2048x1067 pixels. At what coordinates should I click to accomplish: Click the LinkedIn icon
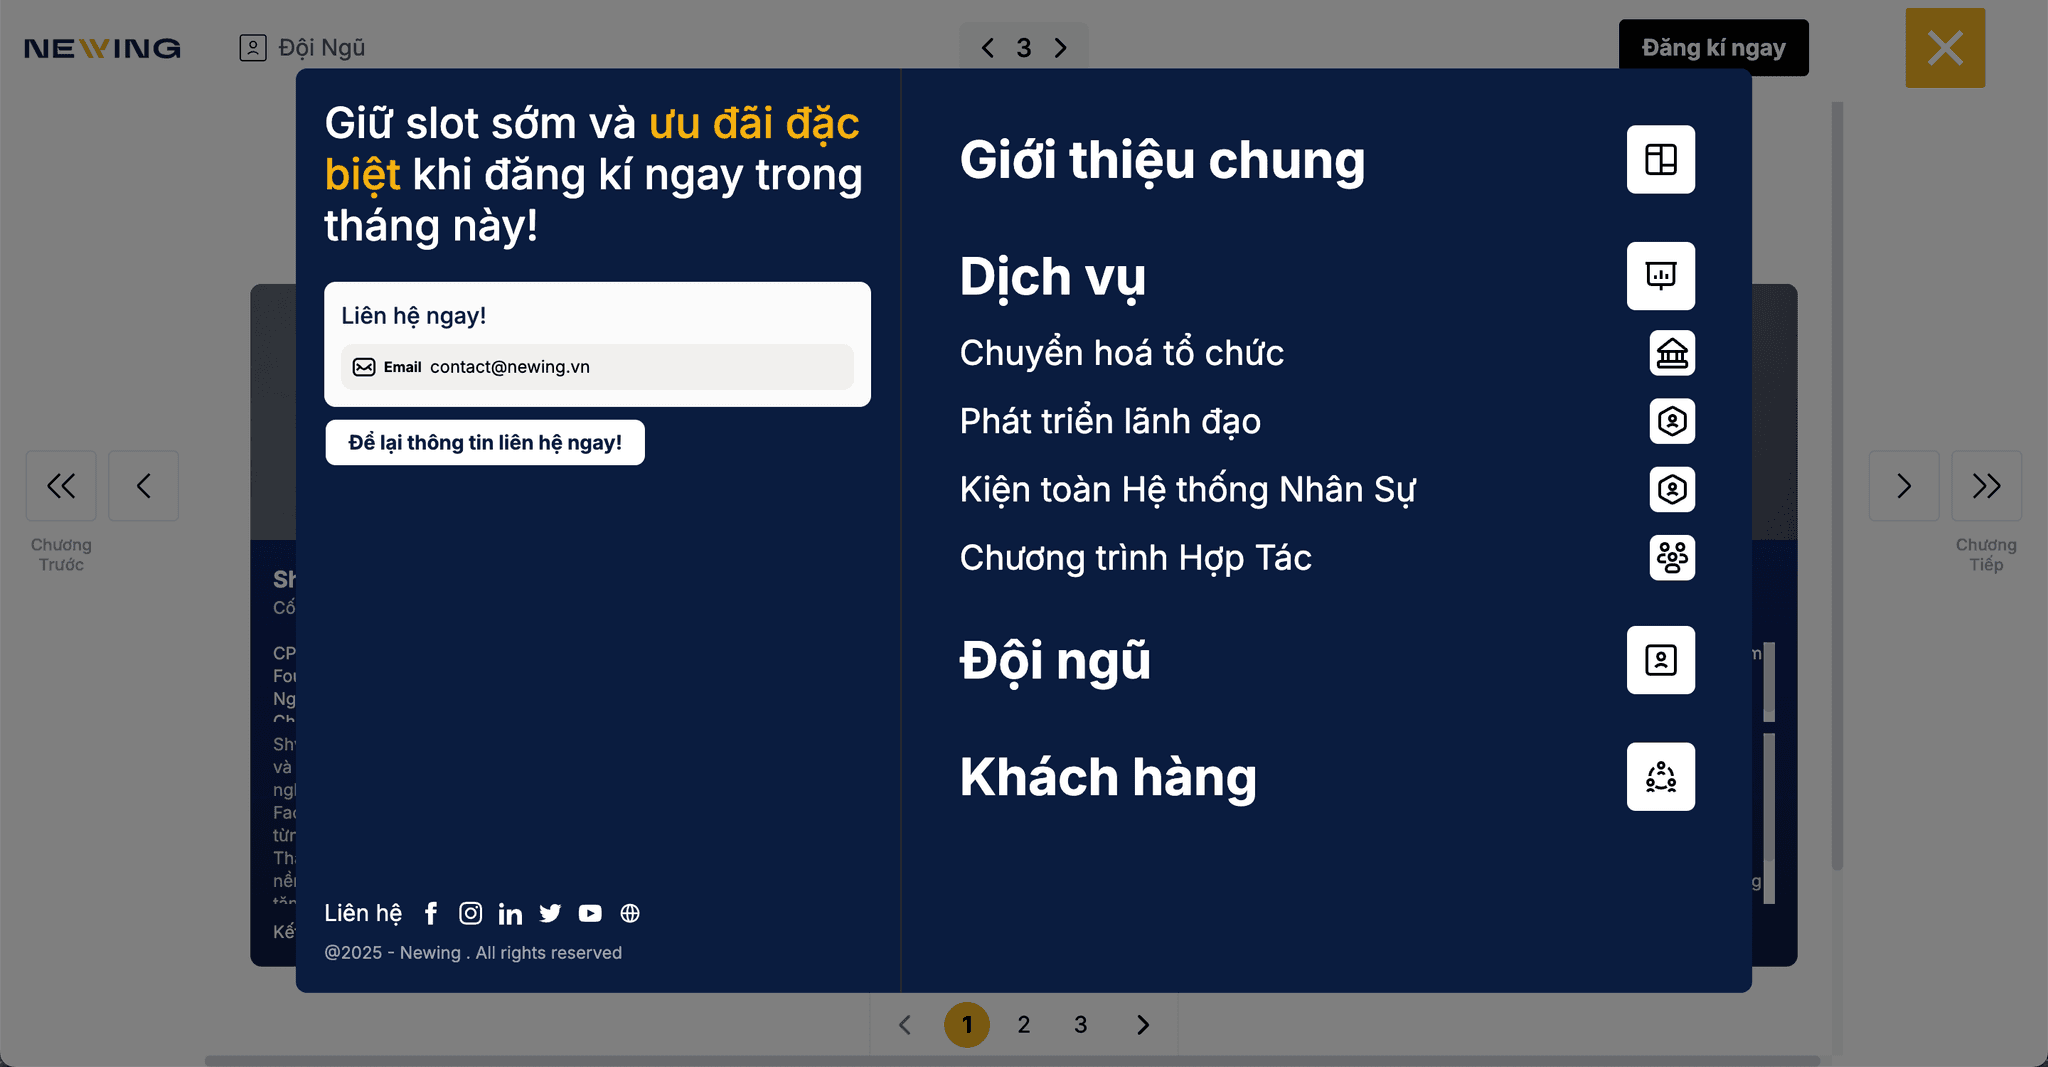510,913
